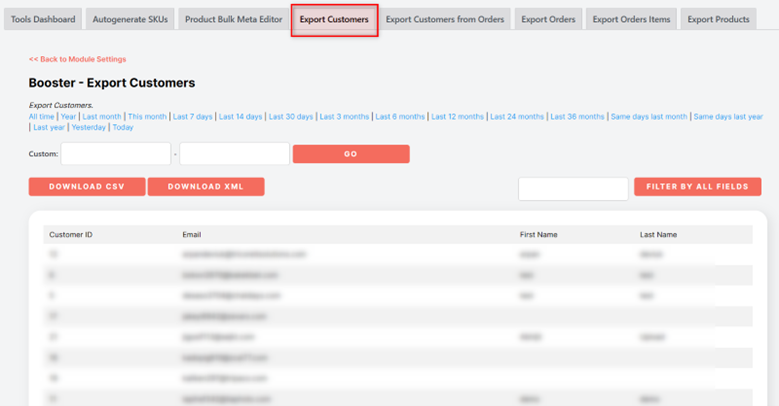The width and height of the screenshot is (779, 406).
Task: Switch to Autogenerate SKUs tab
Action: tap(130, 19)
